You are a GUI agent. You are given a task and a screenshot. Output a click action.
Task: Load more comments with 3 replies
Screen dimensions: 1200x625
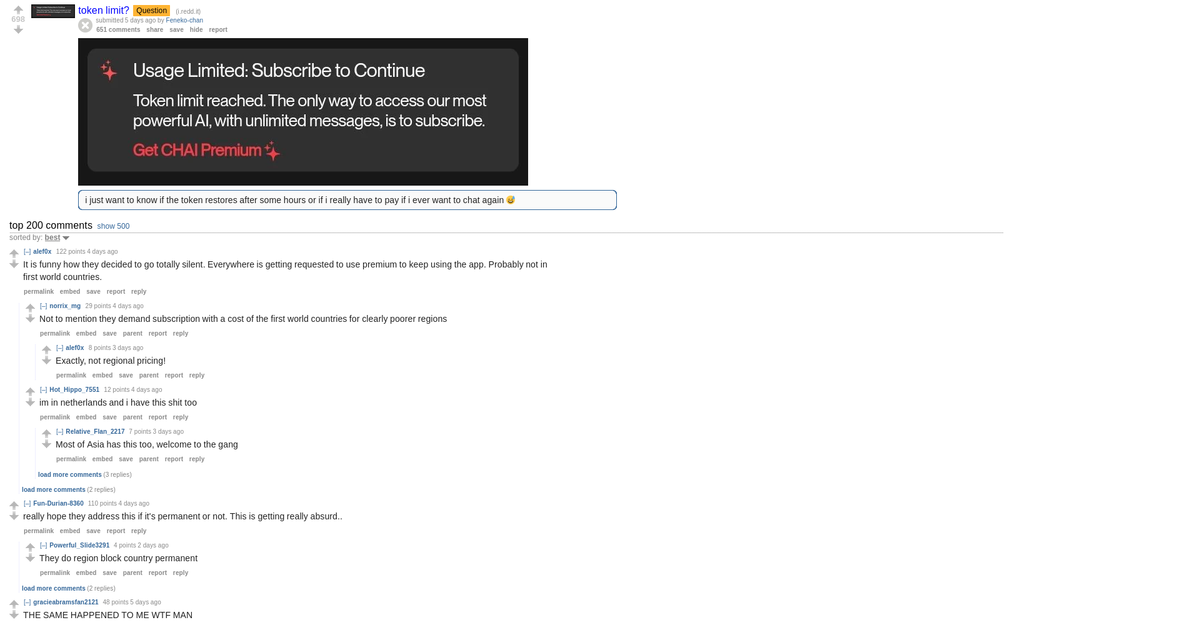coord(69,474)
